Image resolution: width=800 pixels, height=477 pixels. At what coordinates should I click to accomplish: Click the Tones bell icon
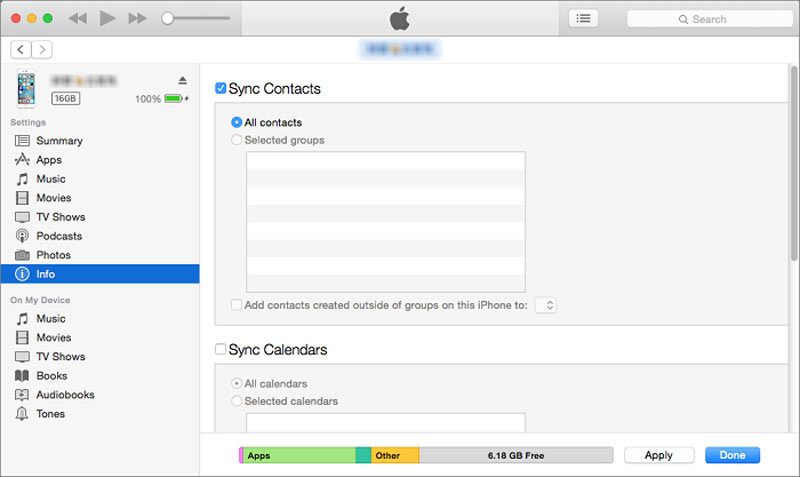pyautogui.click(x=22, y=414)
